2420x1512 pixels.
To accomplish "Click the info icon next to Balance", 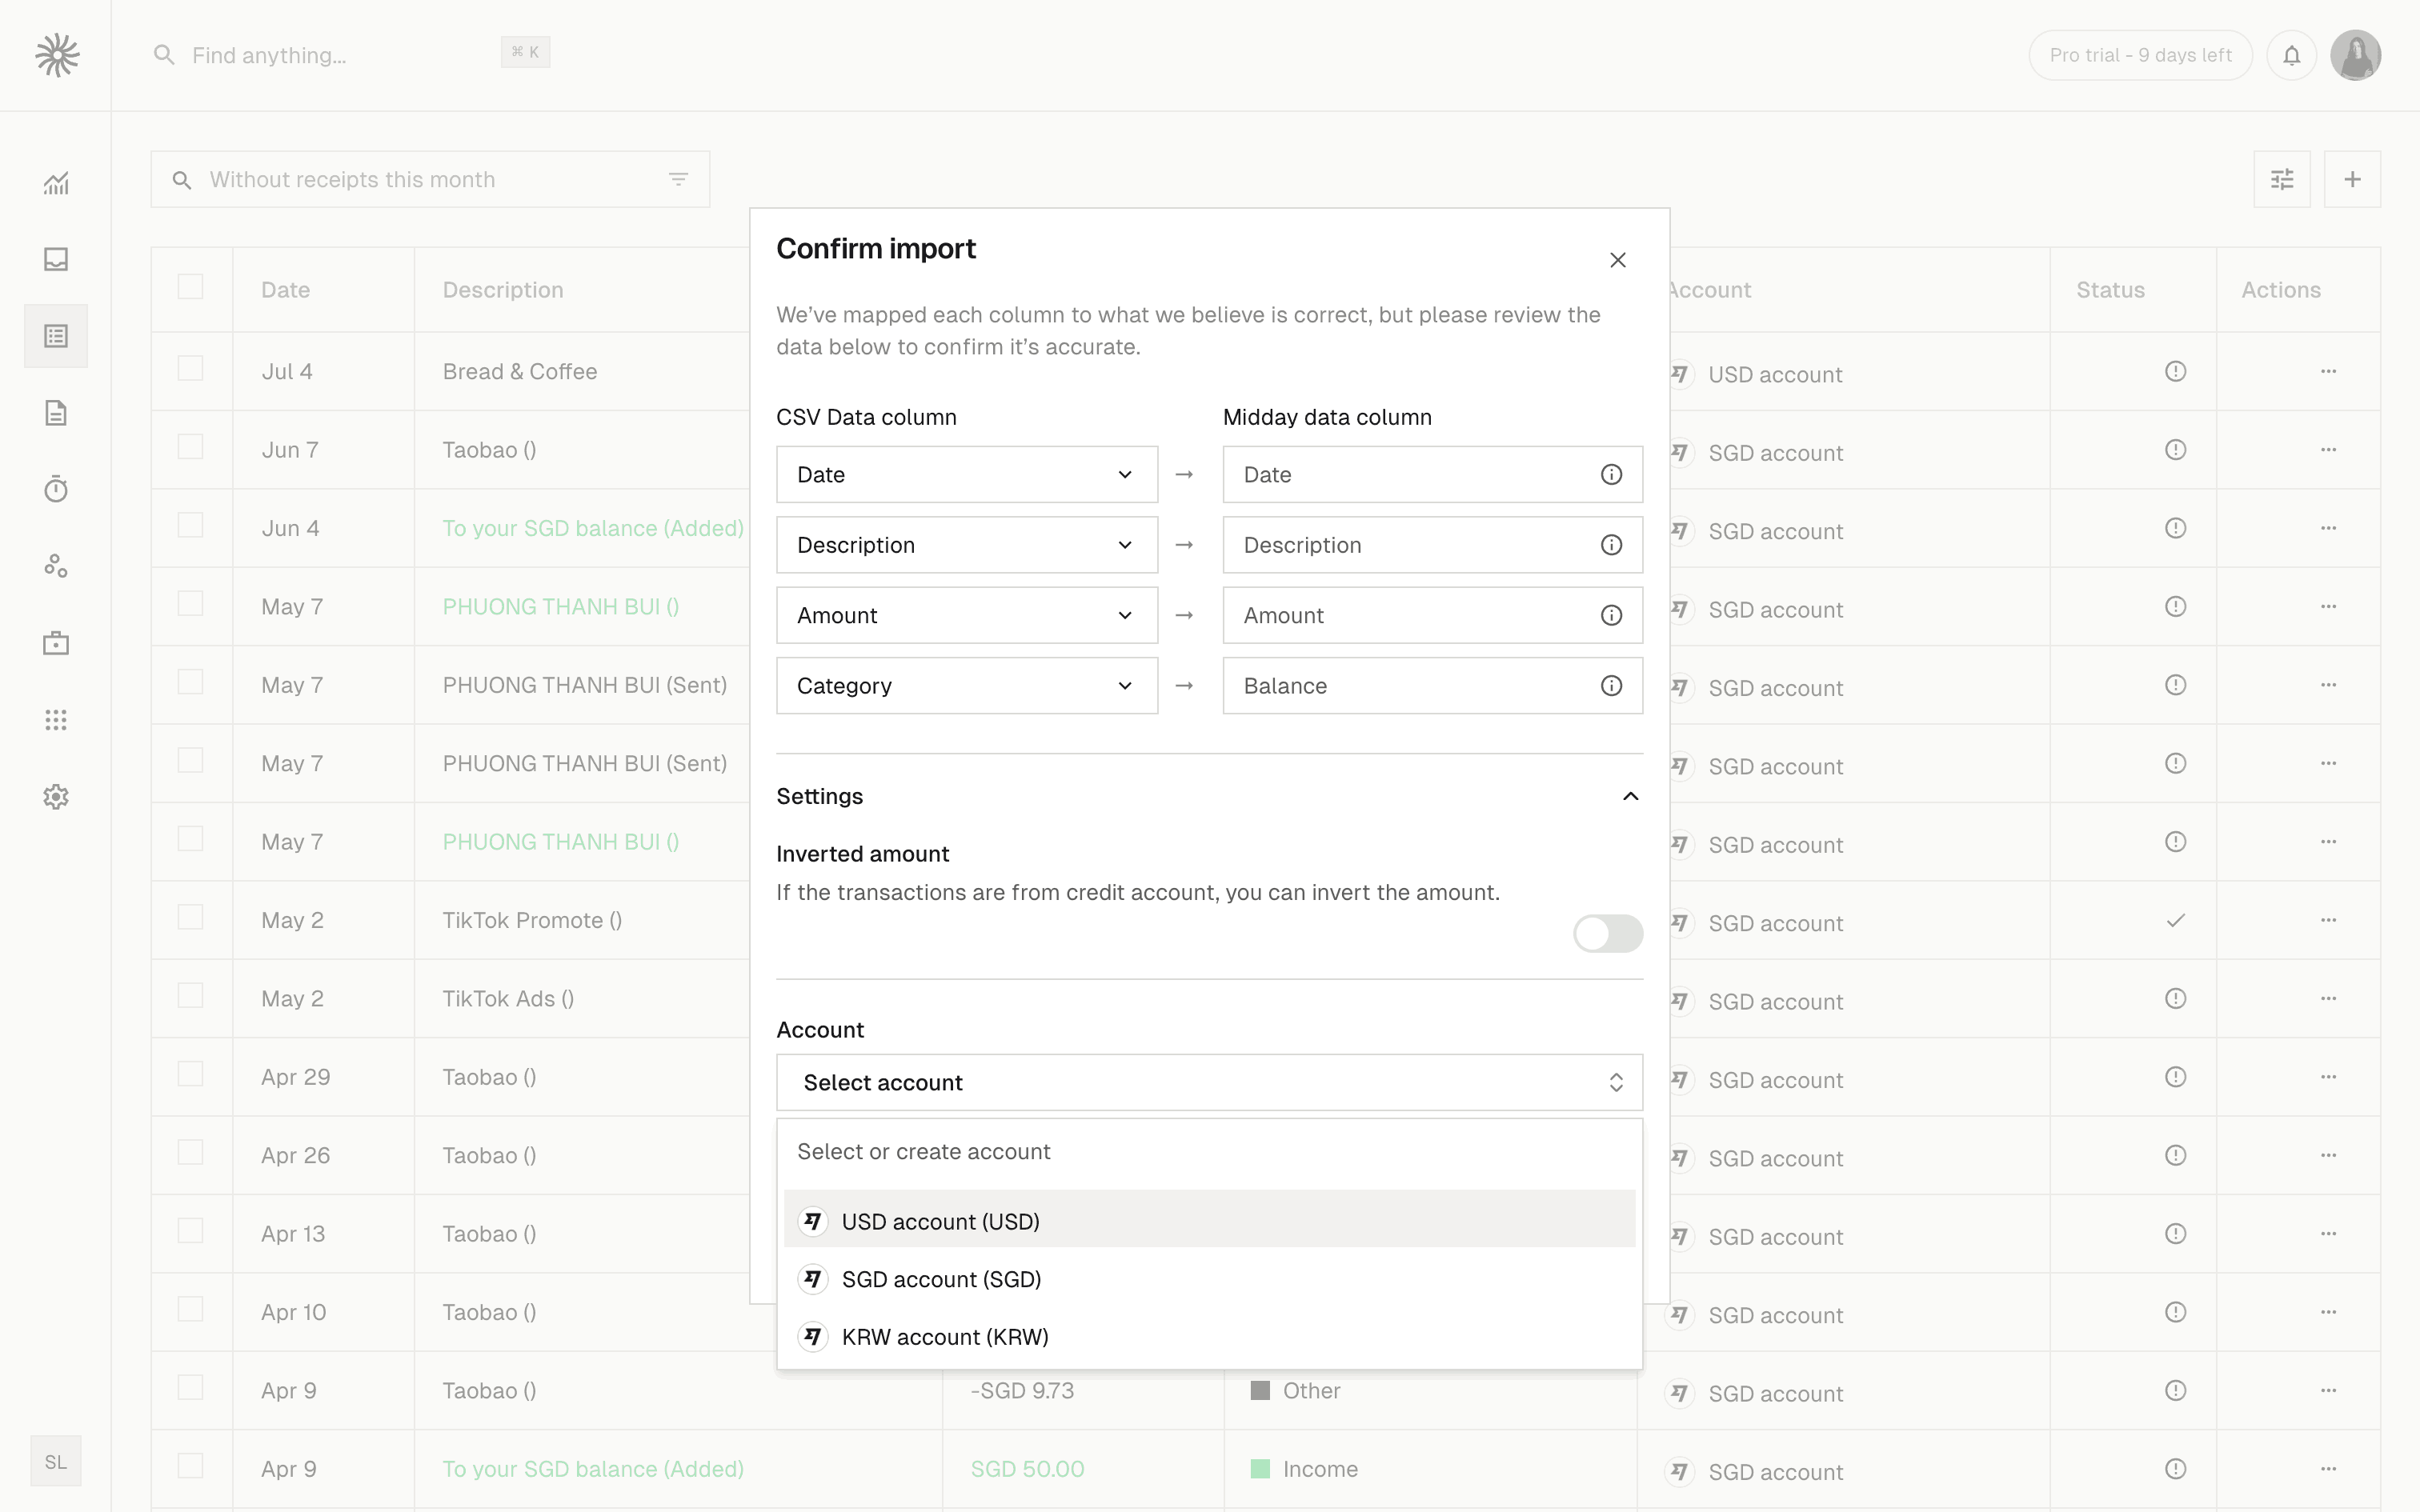I will pyautogui.click(x=1611, y=686).
